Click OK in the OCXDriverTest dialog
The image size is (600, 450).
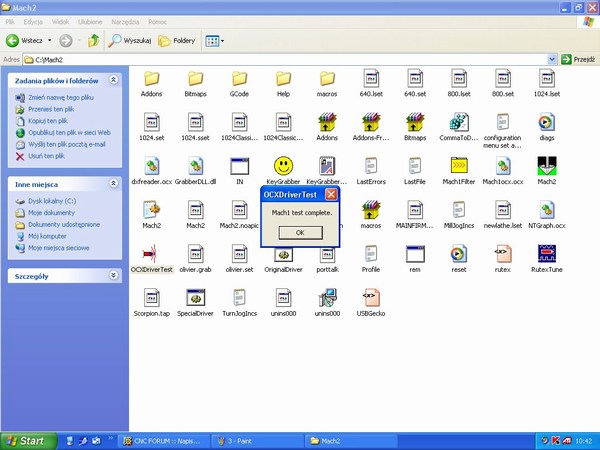point(300,232)
